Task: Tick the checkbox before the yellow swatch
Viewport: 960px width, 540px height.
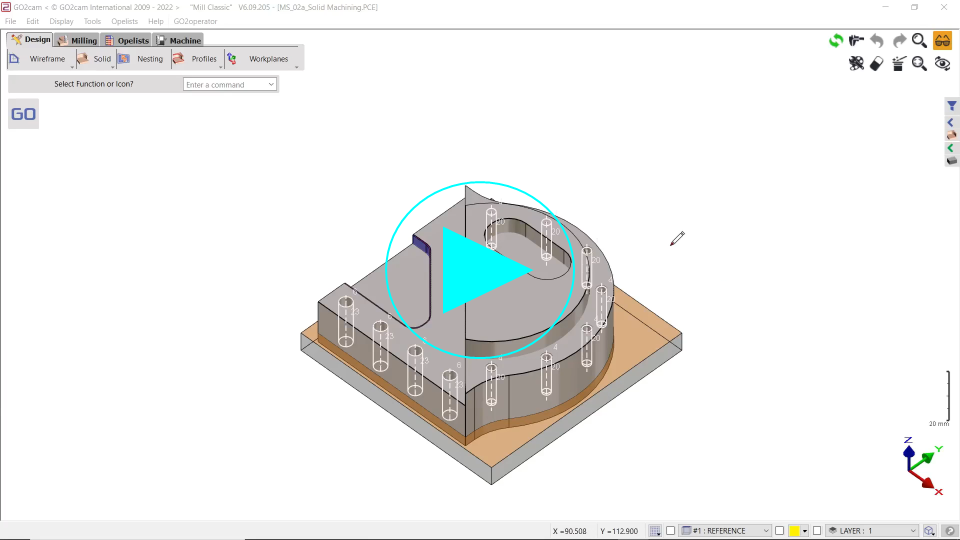Action: tap(779, 531)
